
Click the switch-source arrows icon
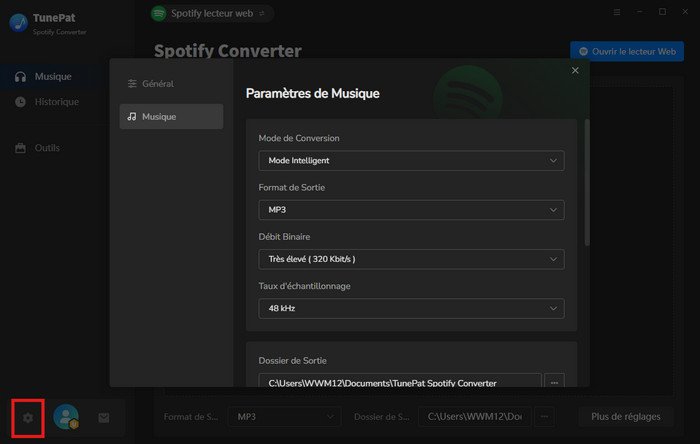262,13
